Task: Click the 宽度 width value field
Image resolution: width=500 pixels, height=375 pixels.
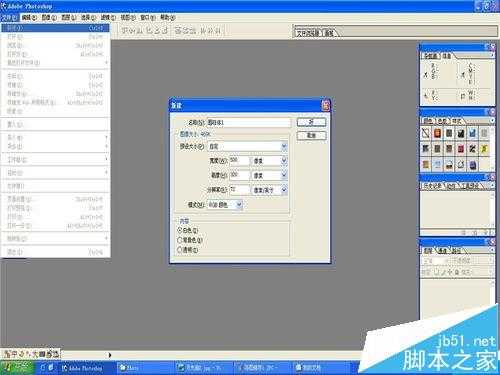Action: 239,161
